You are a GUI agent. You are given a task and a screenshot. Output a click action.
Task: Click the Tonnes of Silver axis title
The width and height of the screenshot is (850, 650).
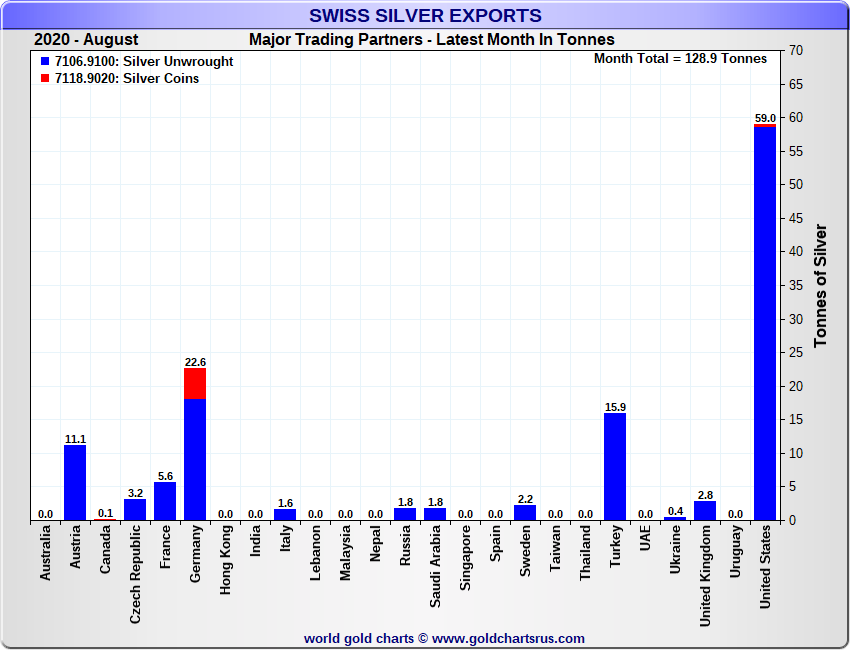click(x=820, y=285)
